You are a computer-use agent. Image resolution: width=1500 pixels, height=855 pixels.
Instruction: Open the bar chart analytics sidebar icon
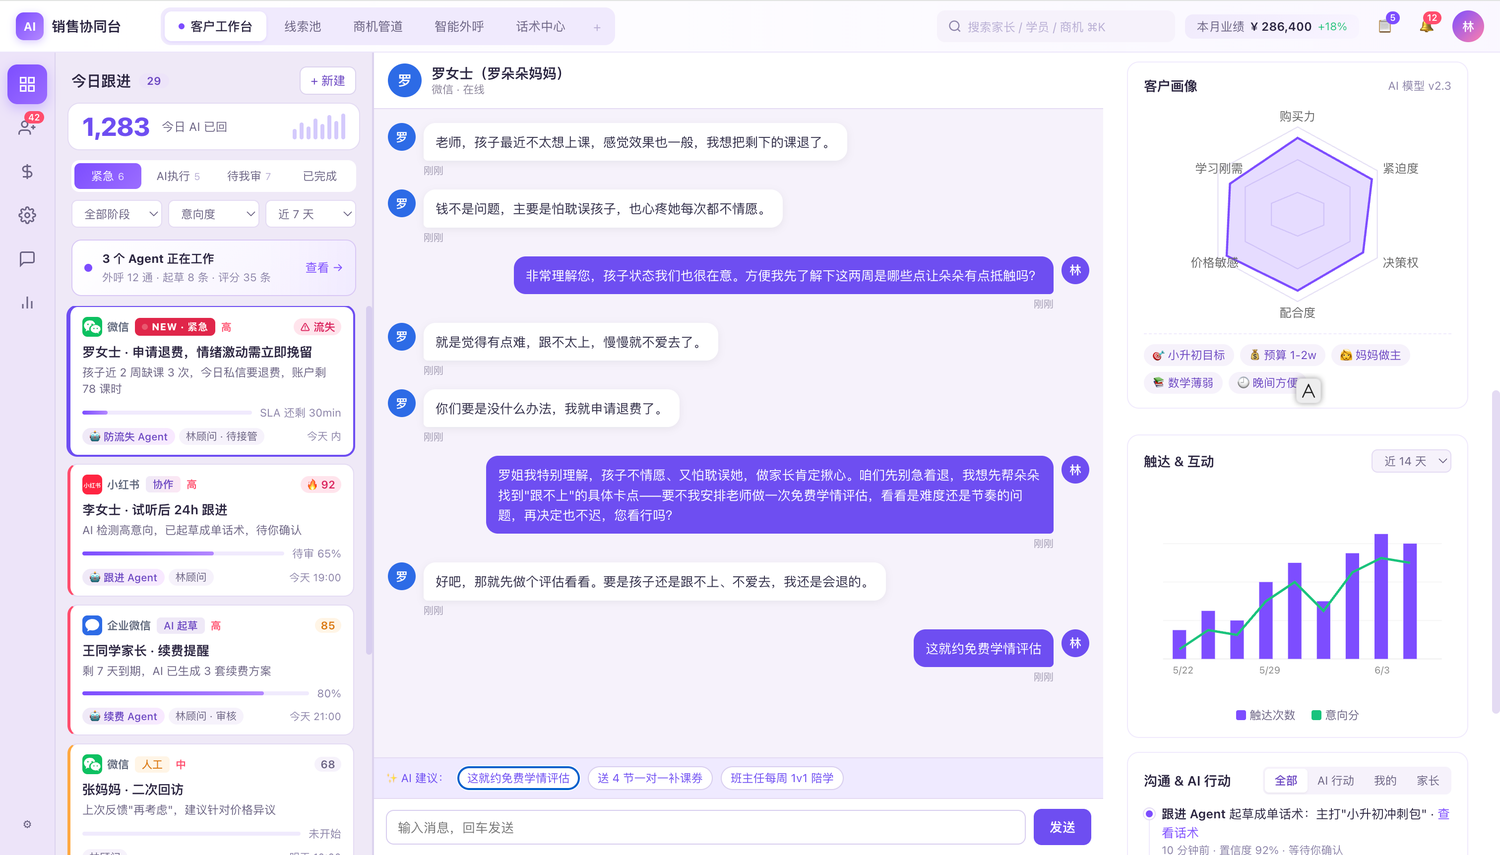click(27, 302)
